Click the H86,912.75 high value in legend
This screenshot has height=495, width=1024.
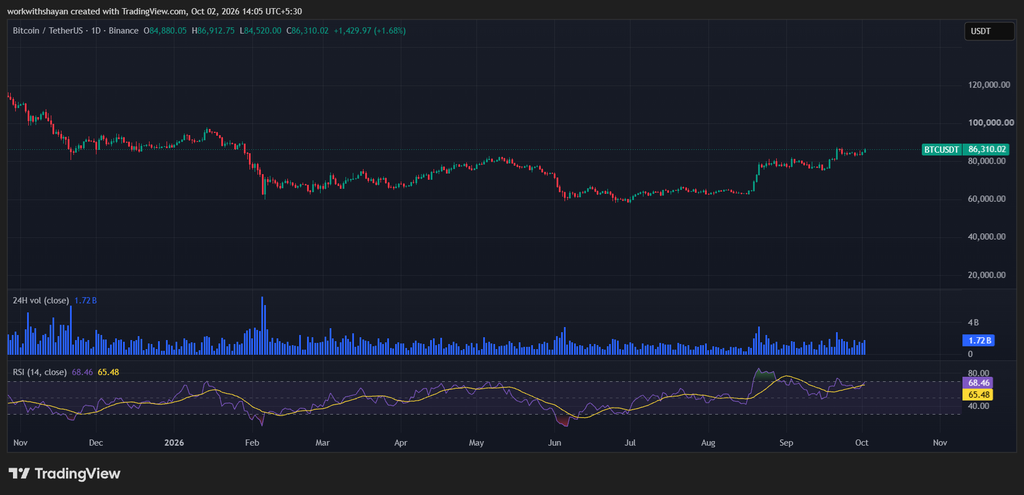214,30
